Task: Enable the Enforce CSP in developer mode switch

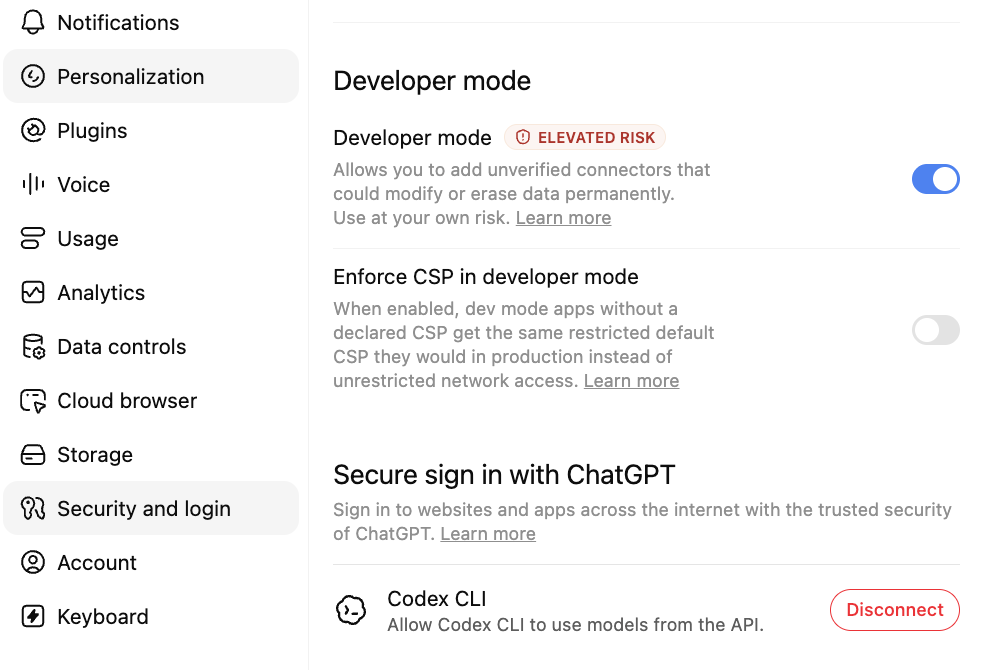Action: pos(935,330)
